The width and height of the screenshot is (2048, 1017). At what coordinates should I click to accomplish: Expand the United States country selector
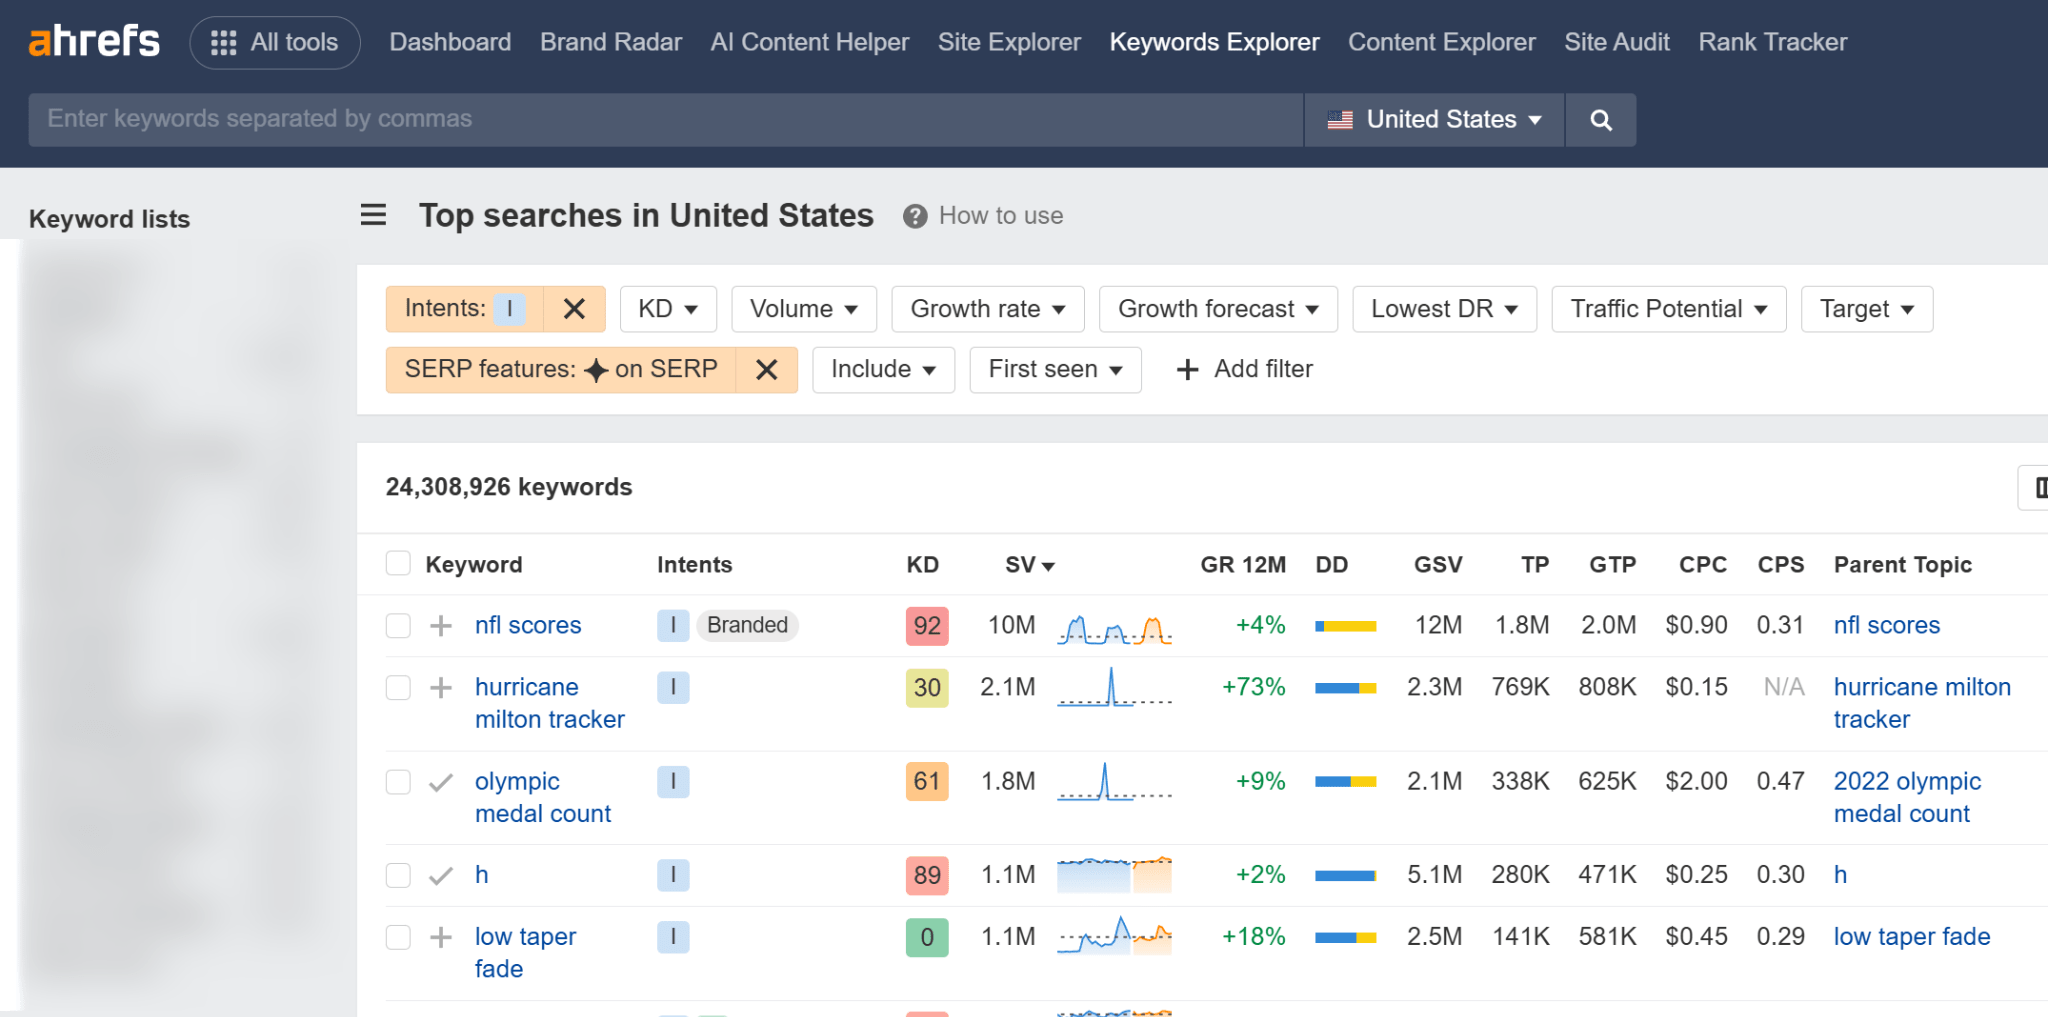pyautogui.click(x=1433, y=119)
